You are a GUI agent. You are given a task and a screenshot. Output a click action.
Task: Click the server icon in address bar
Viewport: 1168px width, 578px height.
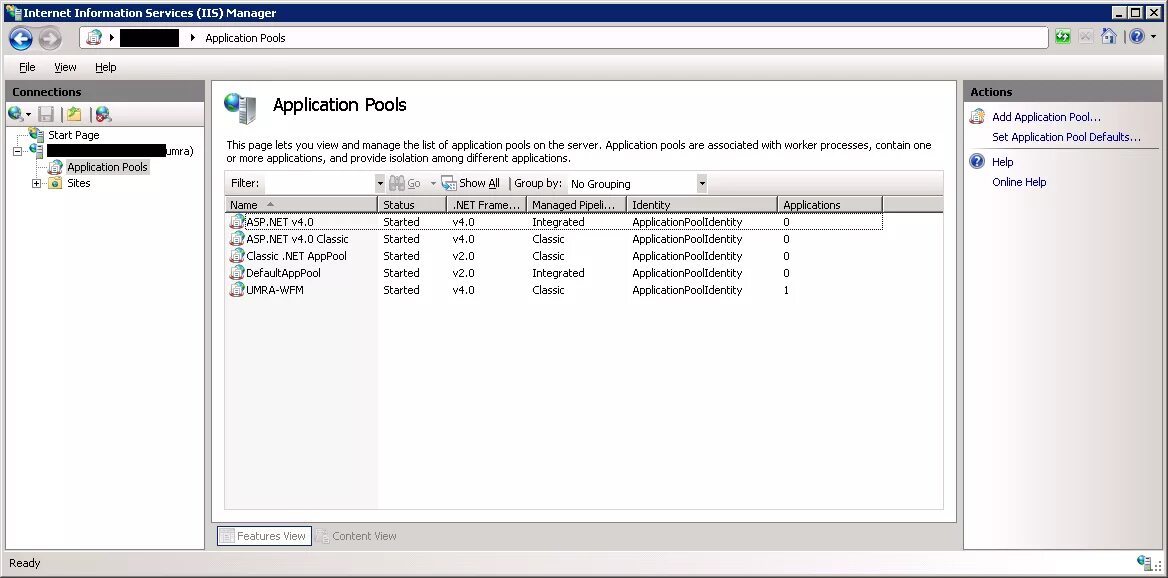click(x=94, y=37)
